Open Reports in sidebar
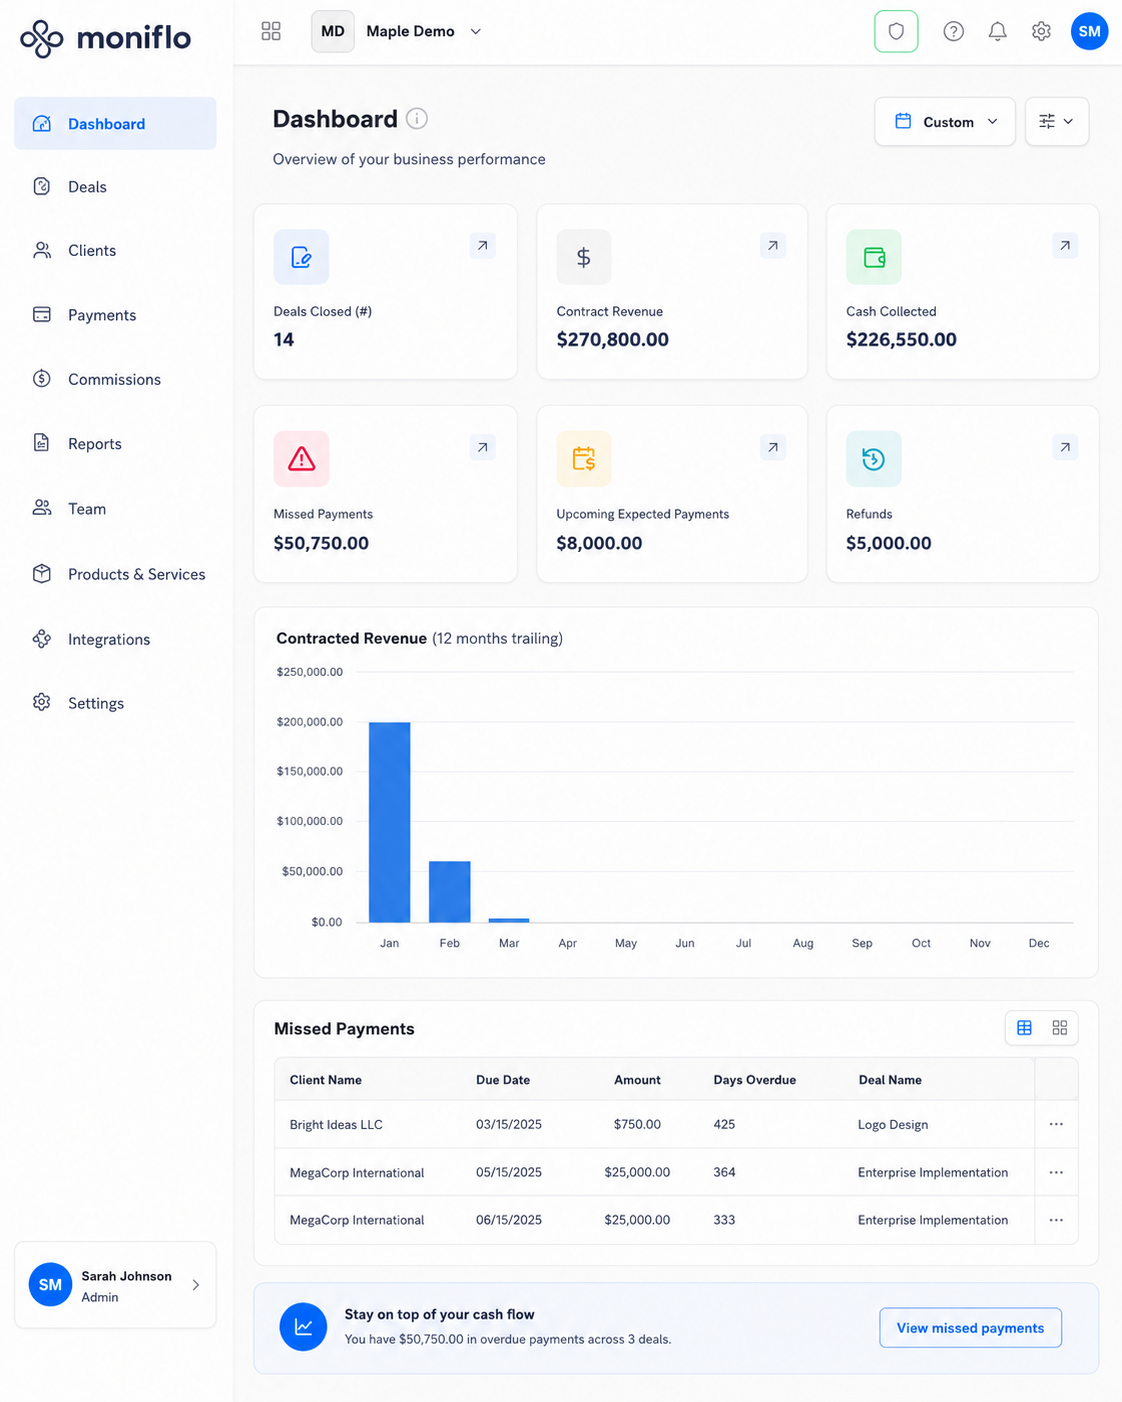This screenshot has width=1122, height=1402. click(x=115, y=444)
